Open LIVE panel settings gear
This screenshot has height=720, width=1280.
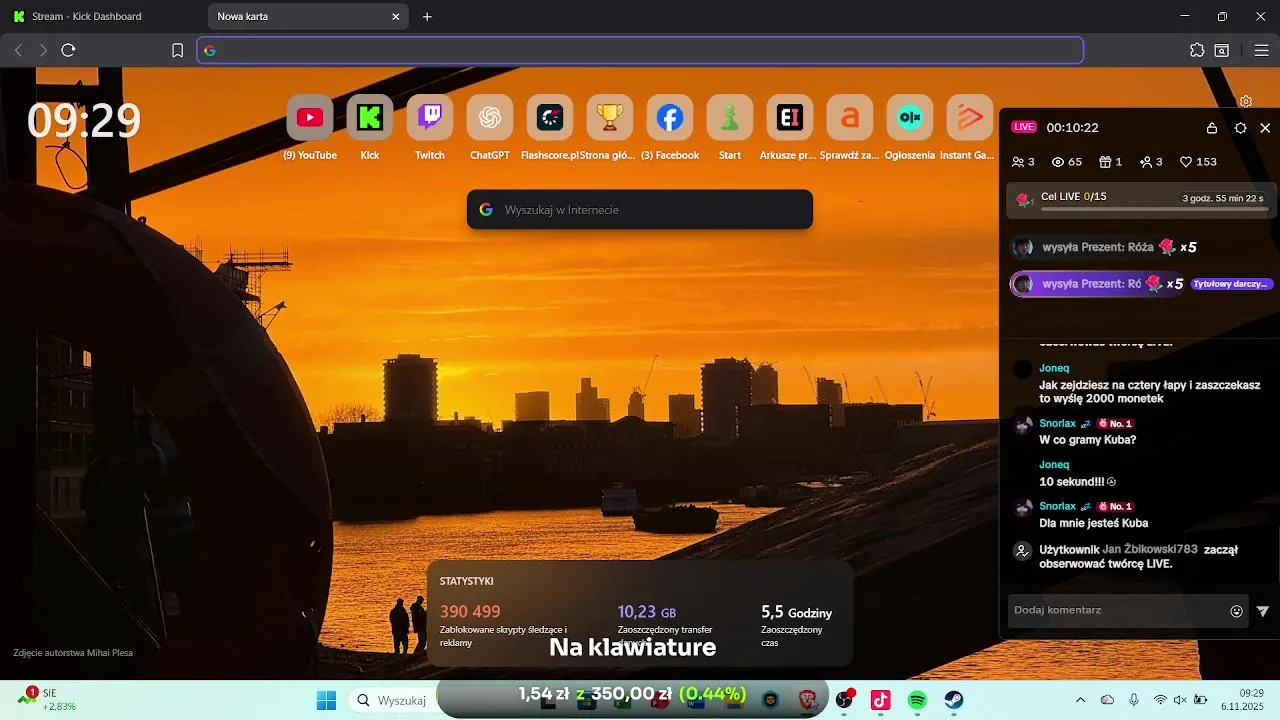pos(1240,128)
